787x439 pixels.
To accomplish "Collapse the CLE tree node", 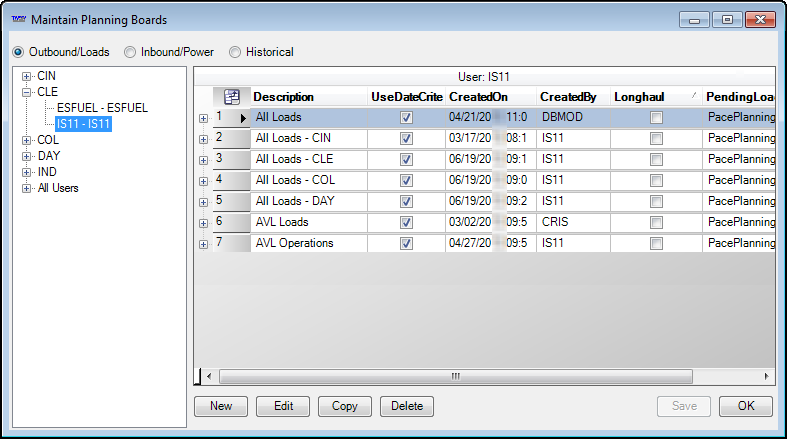I will pos(26,93).
